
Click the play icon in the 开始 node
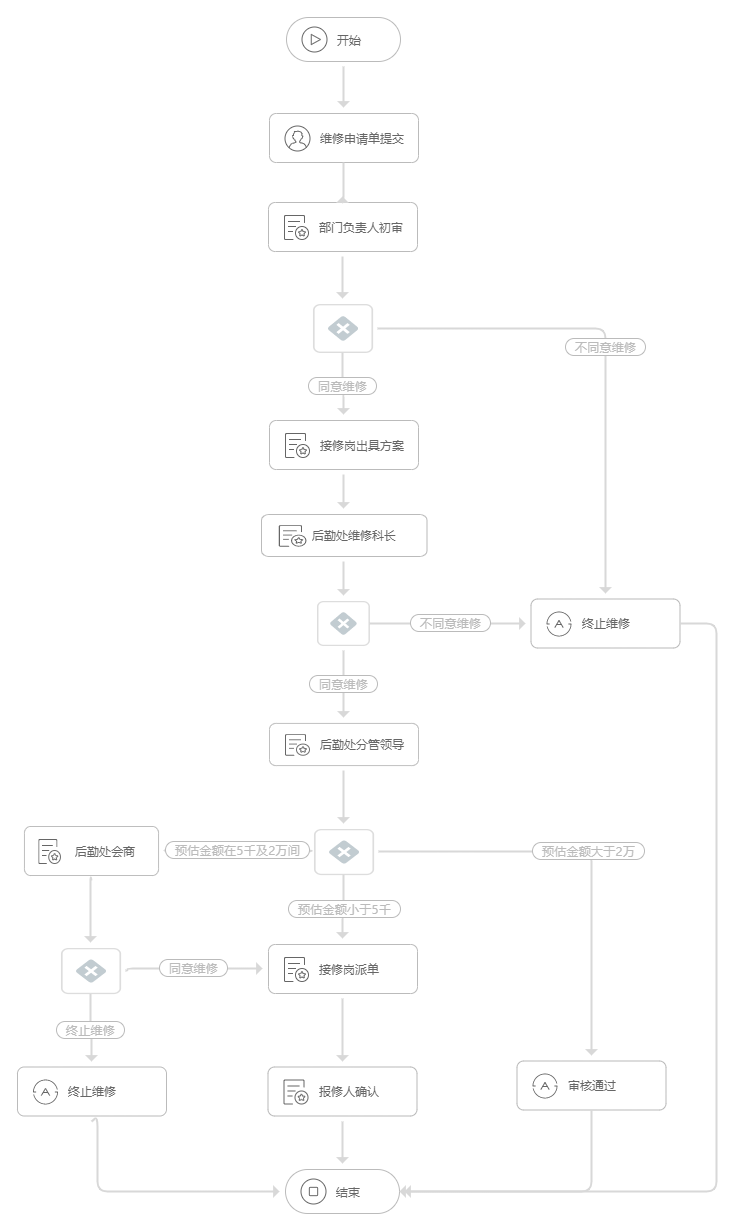click(x=314, y=40)
